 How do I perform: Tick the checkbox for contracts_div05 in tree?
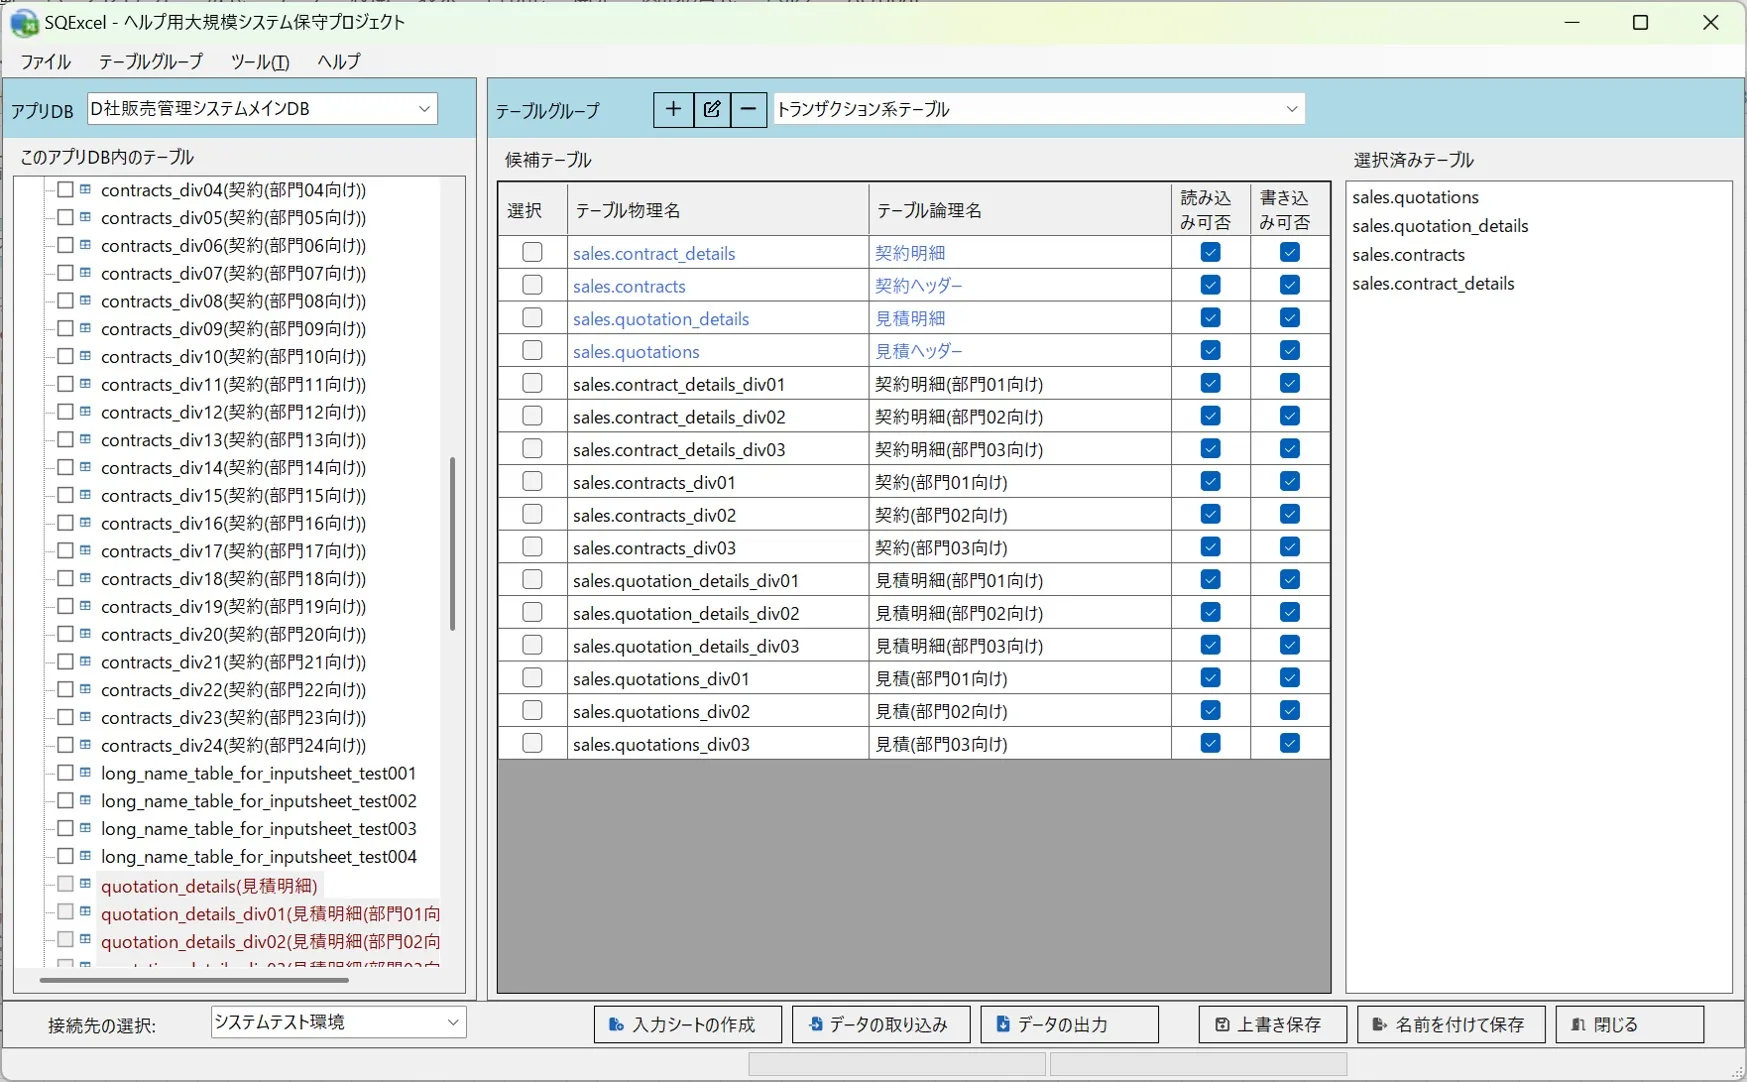click(65, 217)
